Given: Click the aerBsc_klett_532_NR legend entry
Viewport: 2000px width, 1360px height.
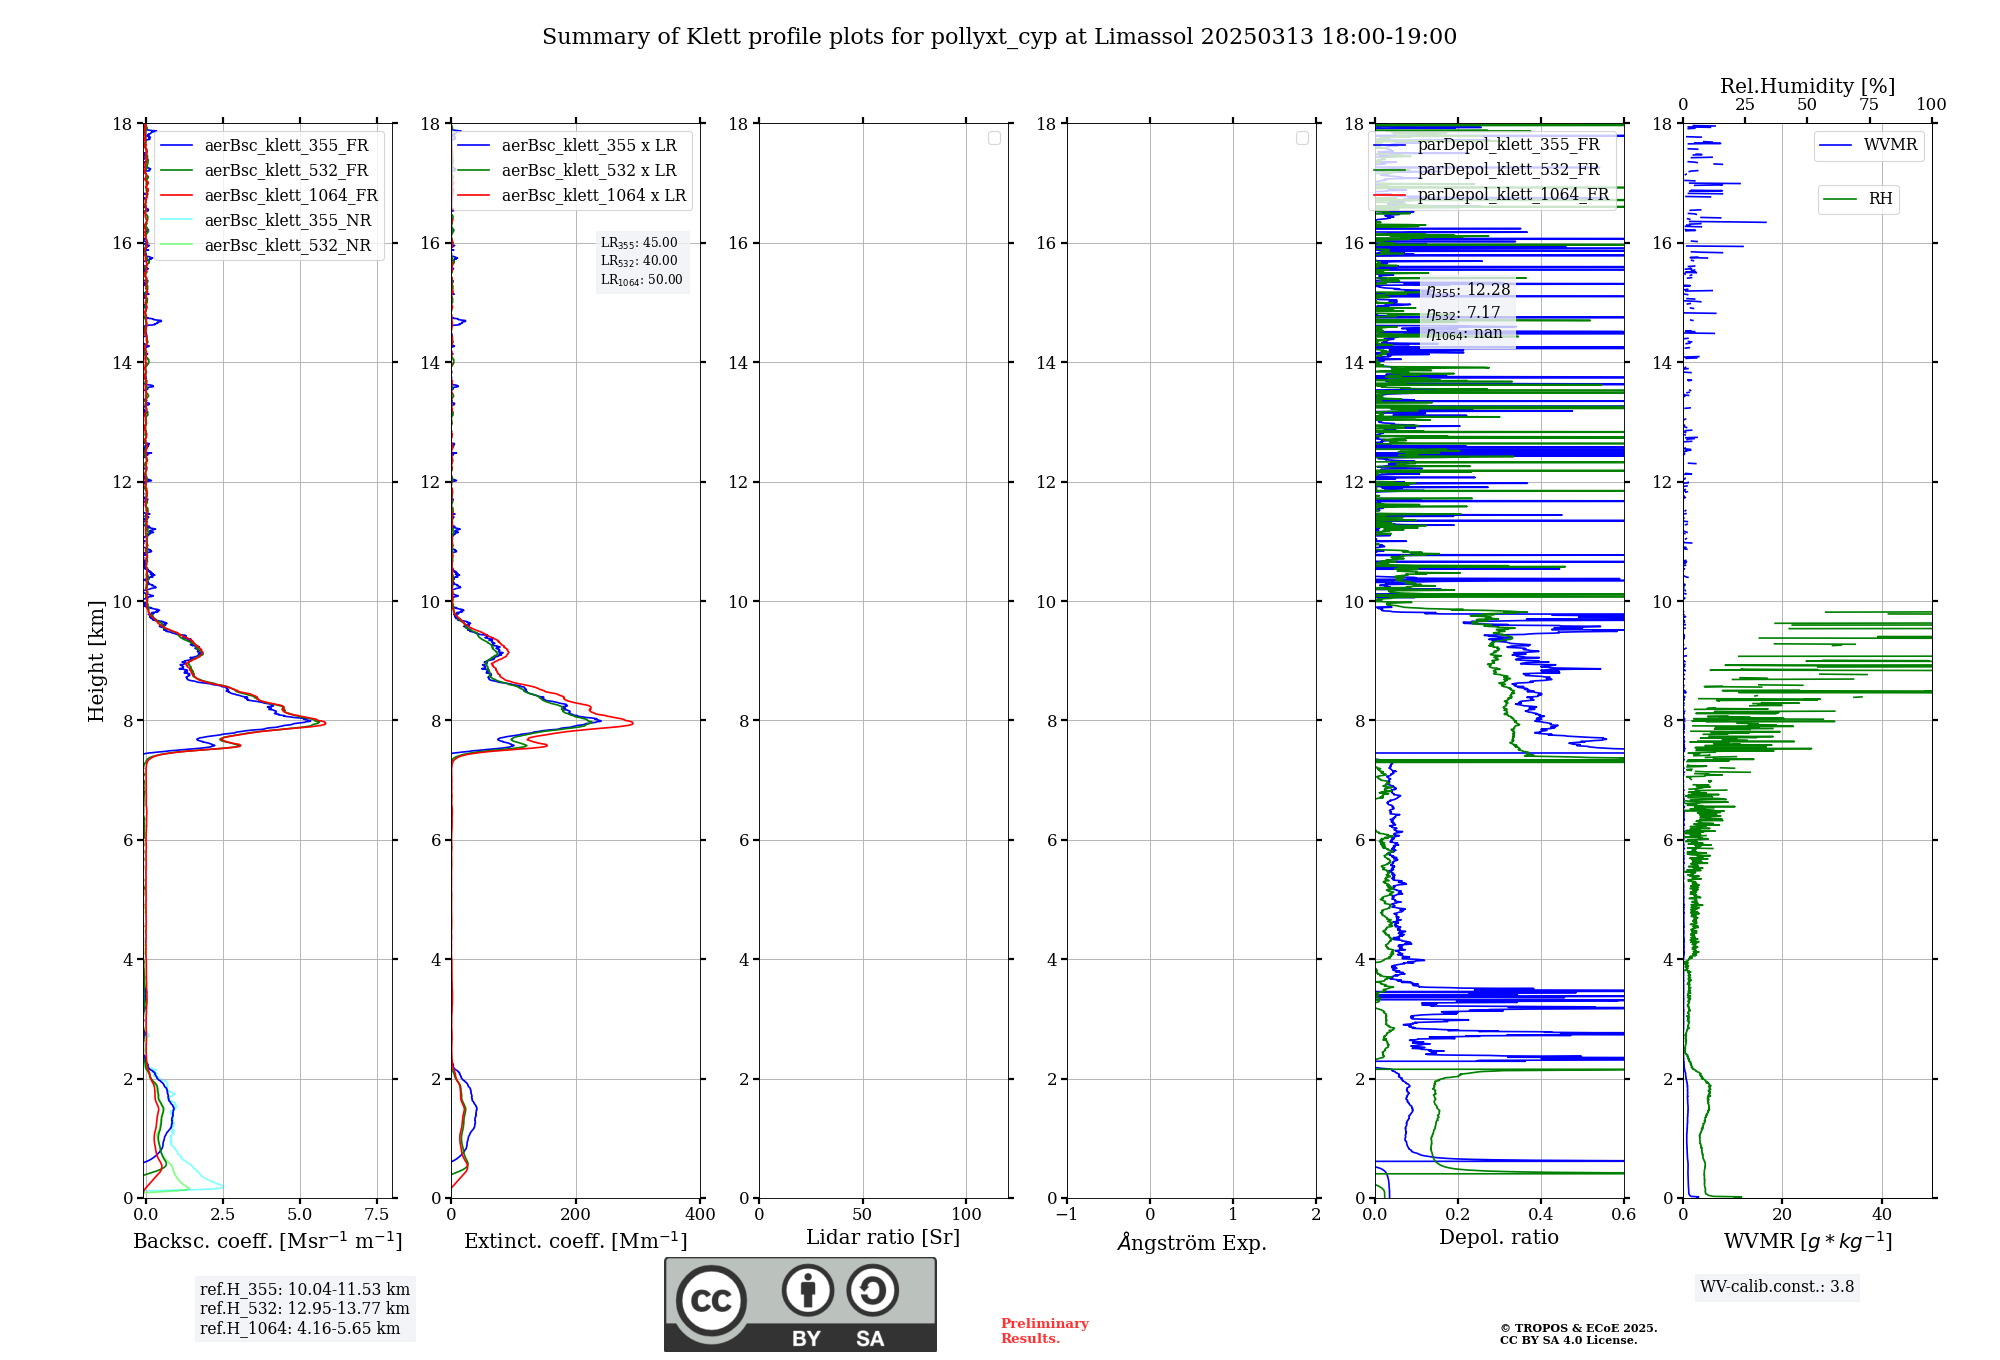Looking at the screenshot, I should click(x=265, y=246).
